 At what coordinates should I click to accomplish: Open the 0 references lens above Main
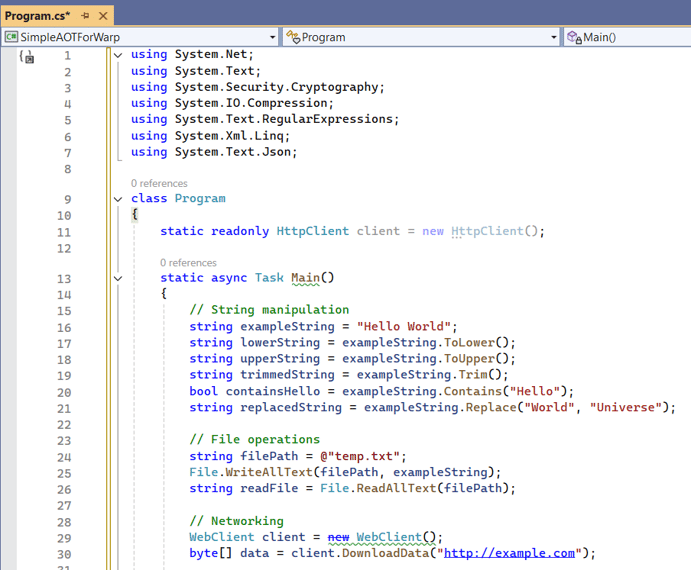pyautogui.click(x=188, y=263)
